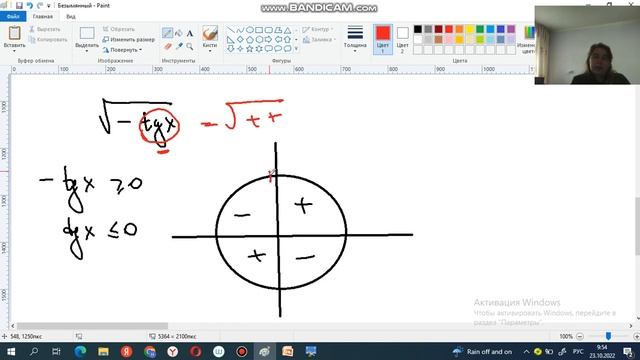
Task: Select the Color picker eyedropper tool
Action: 178,47
